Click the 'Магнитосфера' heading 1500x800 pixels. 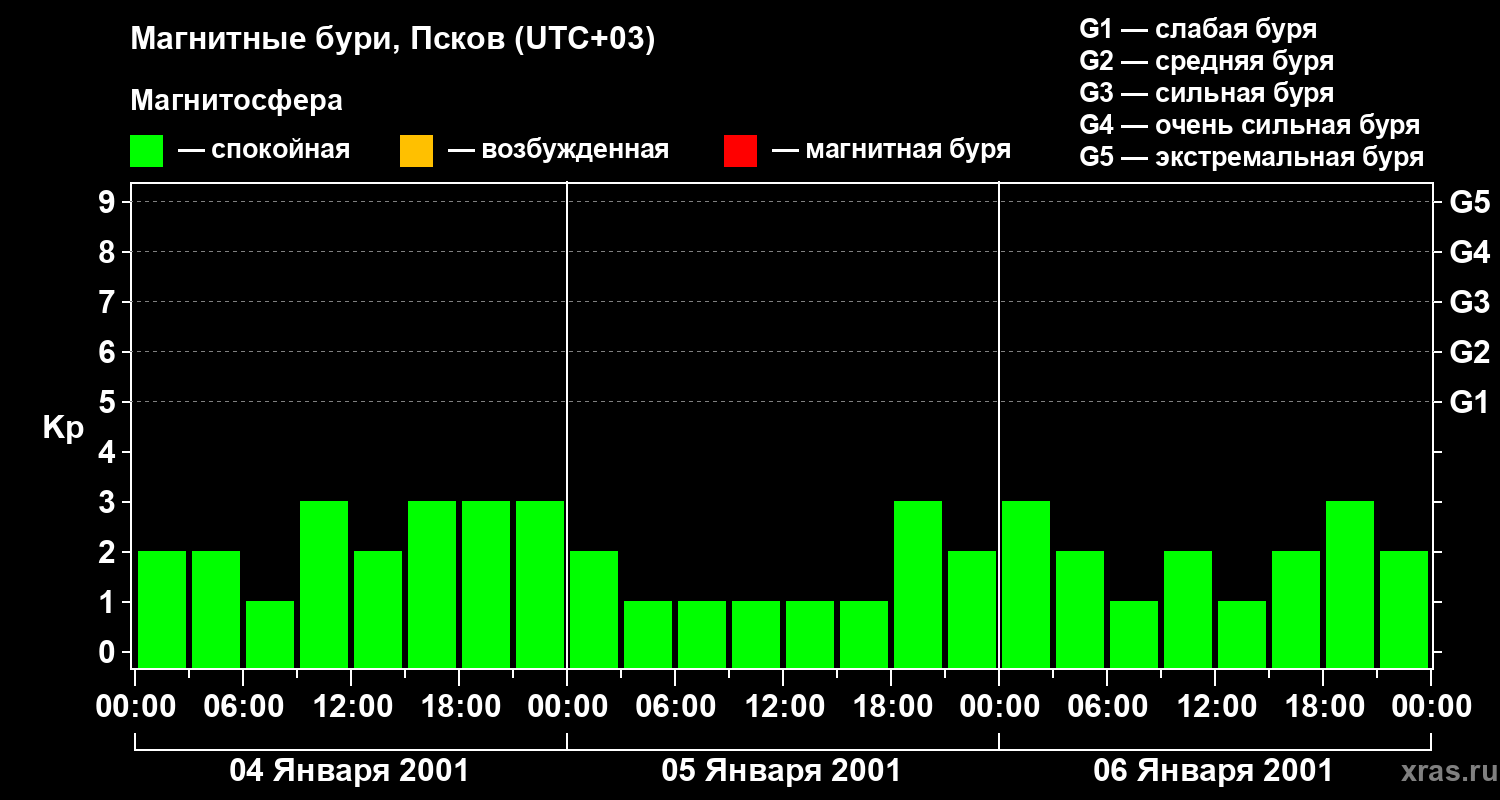click(x=237, y=101)
